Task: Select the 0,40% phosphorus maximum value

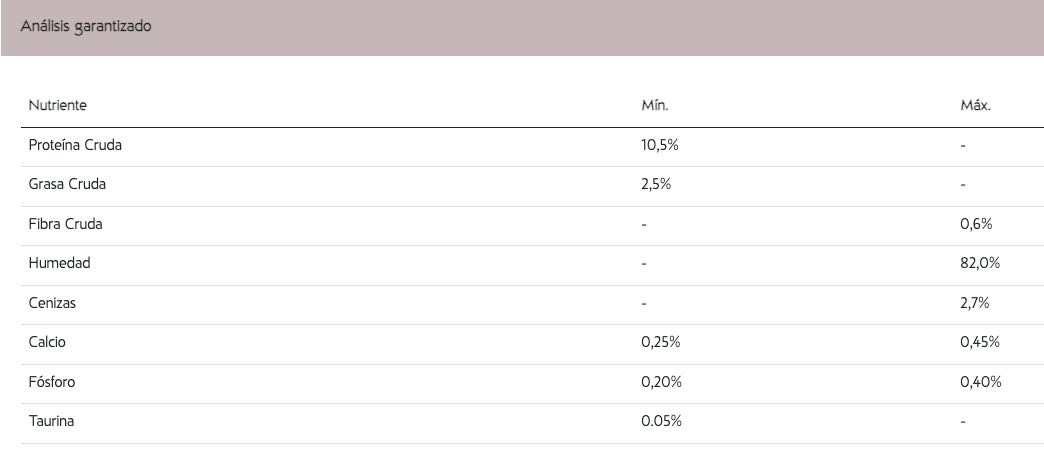Action: pos(981,382)
